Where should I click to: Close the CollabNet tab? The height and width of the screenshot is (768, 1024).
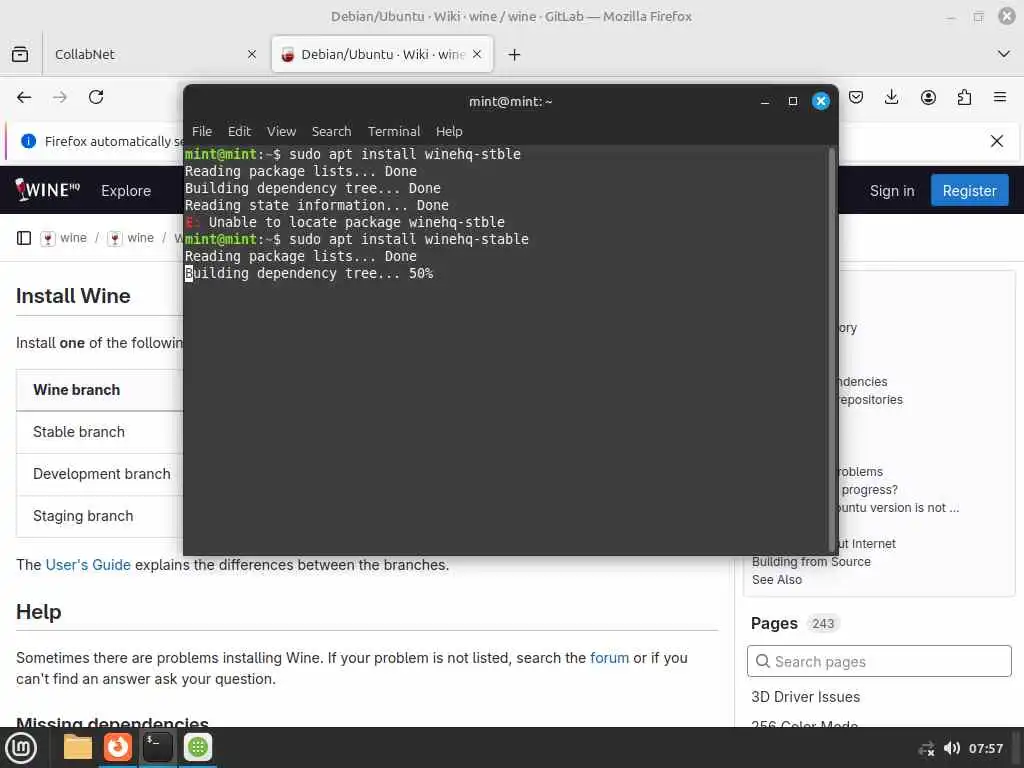[252, 54]
